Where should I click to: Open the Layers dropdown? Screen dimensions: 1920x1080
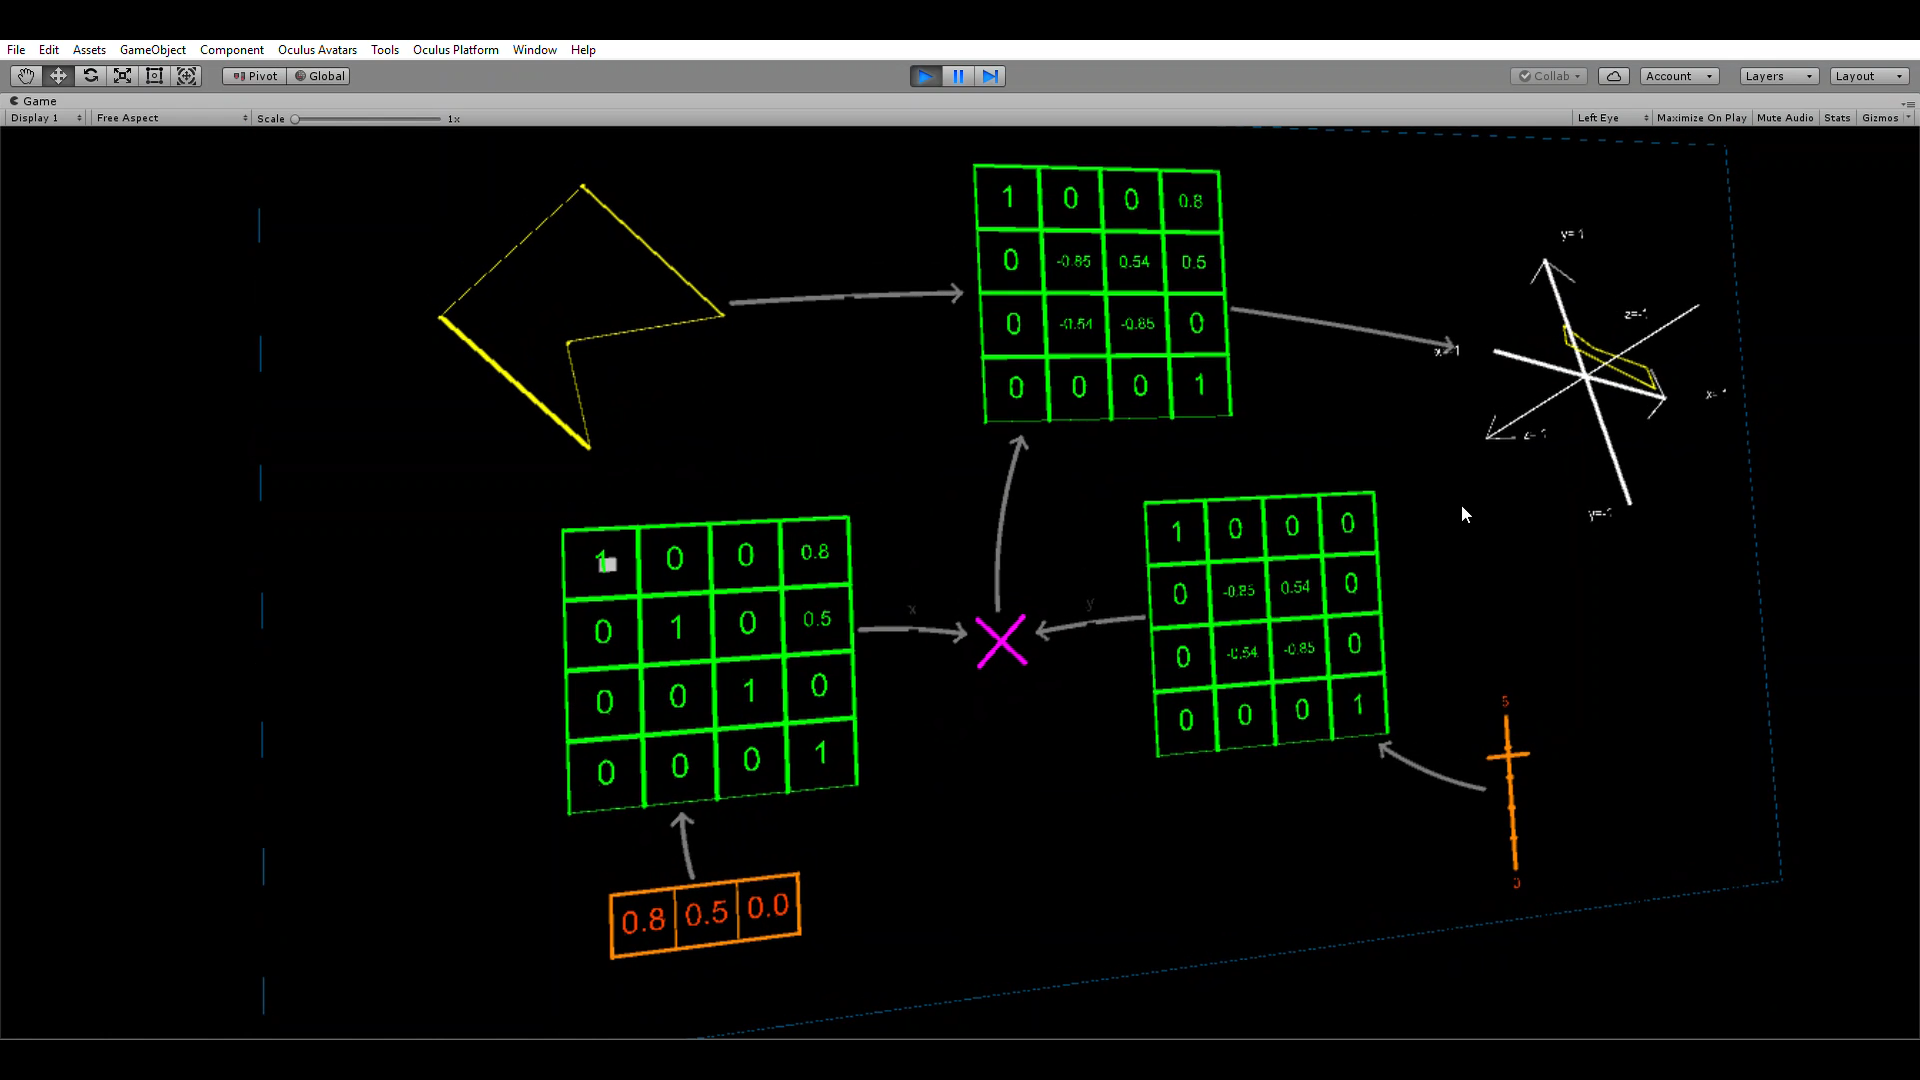[1777, 76]
